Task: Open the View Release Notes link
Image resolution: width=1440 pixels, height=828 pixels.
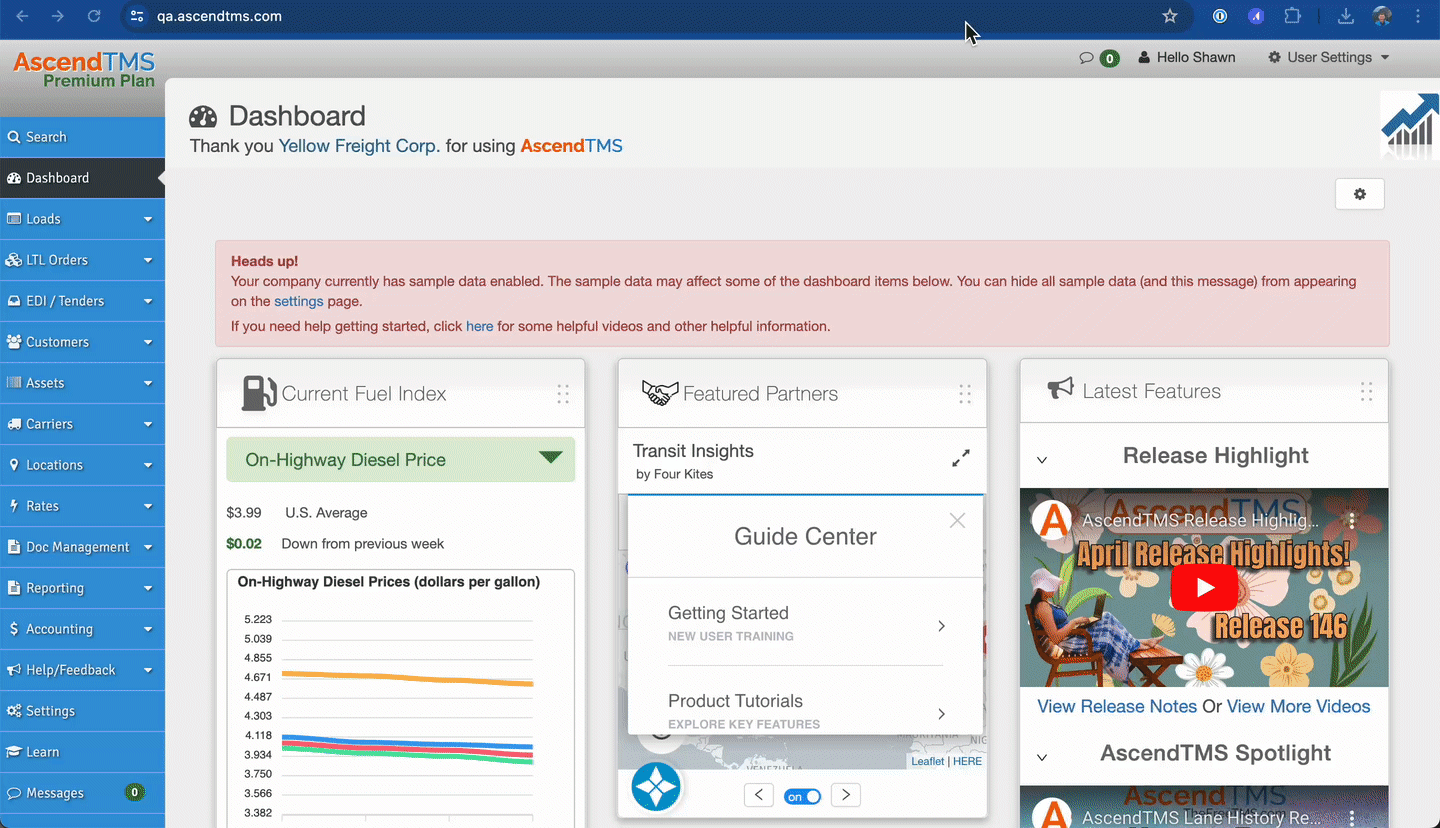Action: coord(1117,707)
